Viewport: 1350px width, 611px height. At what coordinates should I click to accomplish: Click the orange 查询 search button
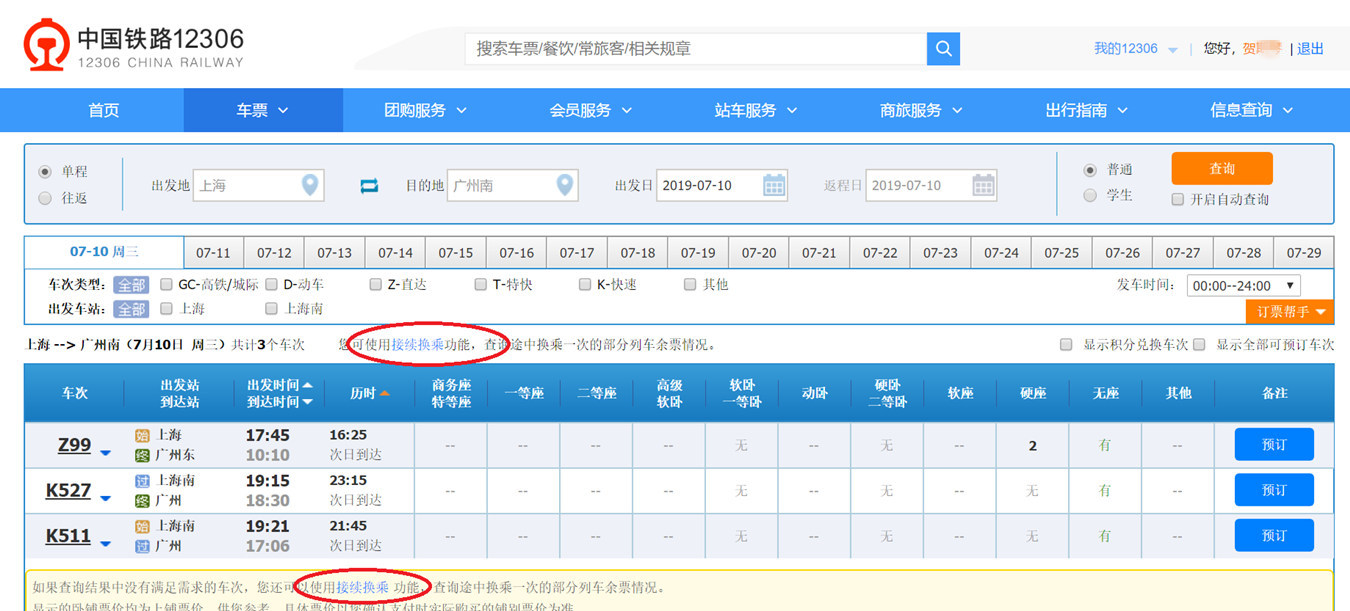pos(1221,168)
